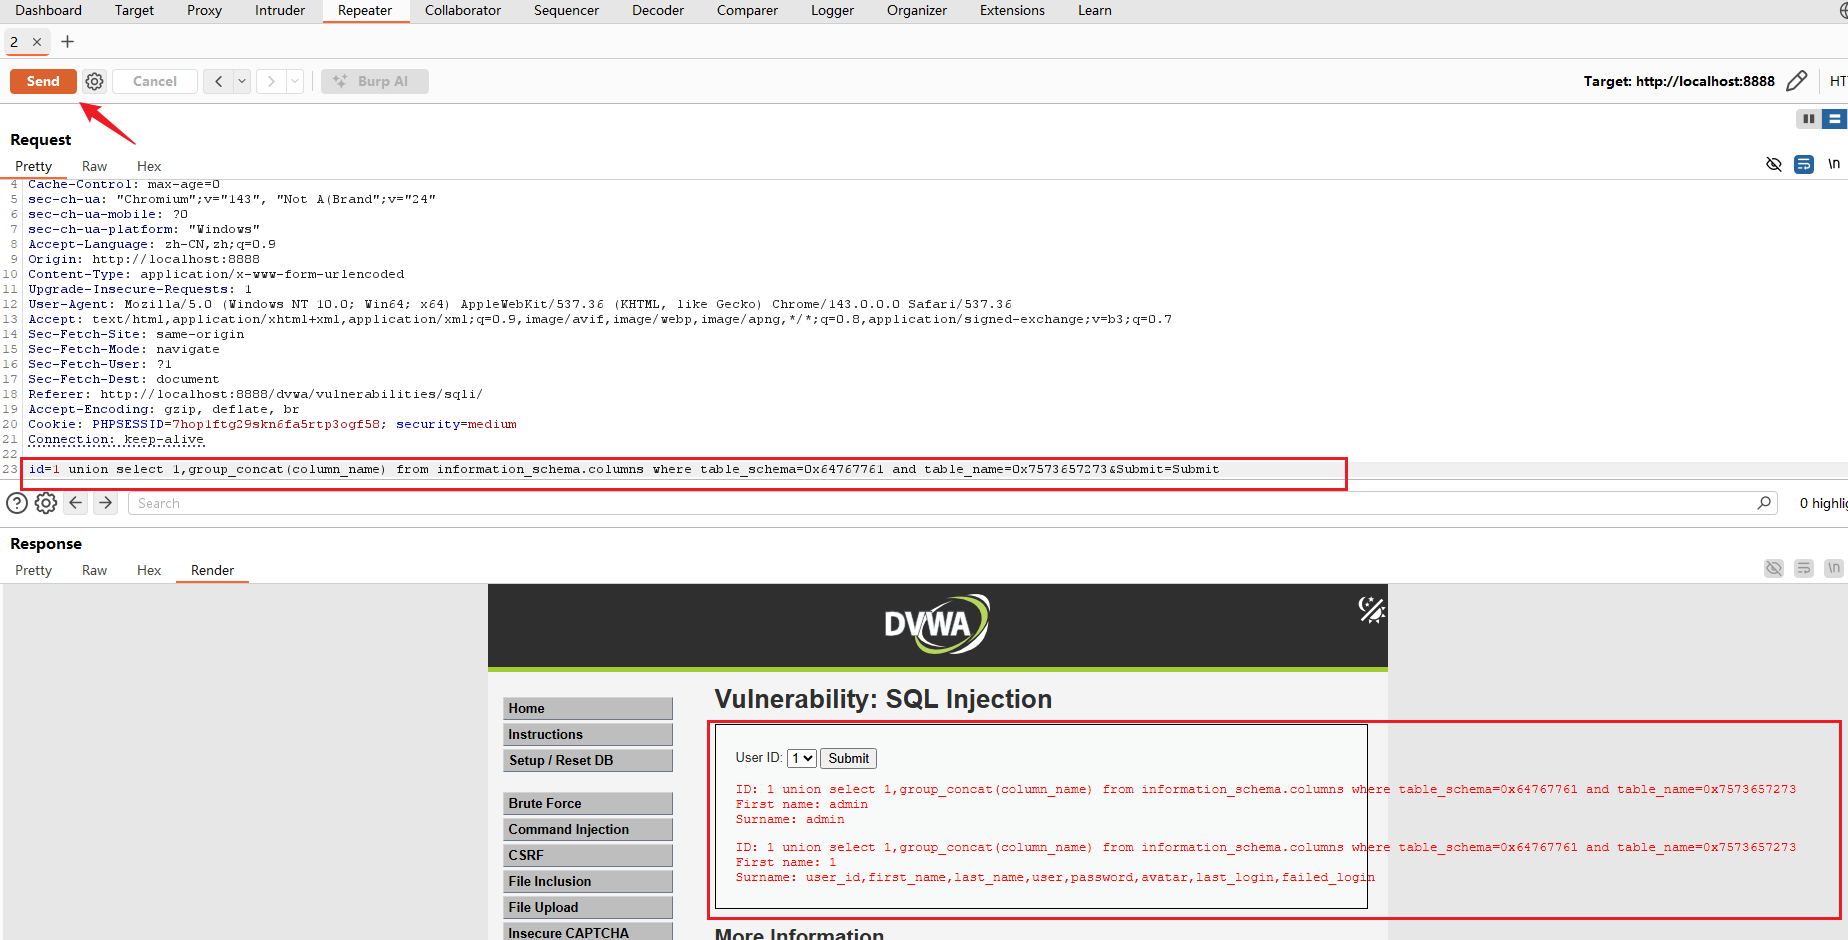Switch Response view to Pretty
This screenshot has height=940, width=1848.
(x=33, y=570)
